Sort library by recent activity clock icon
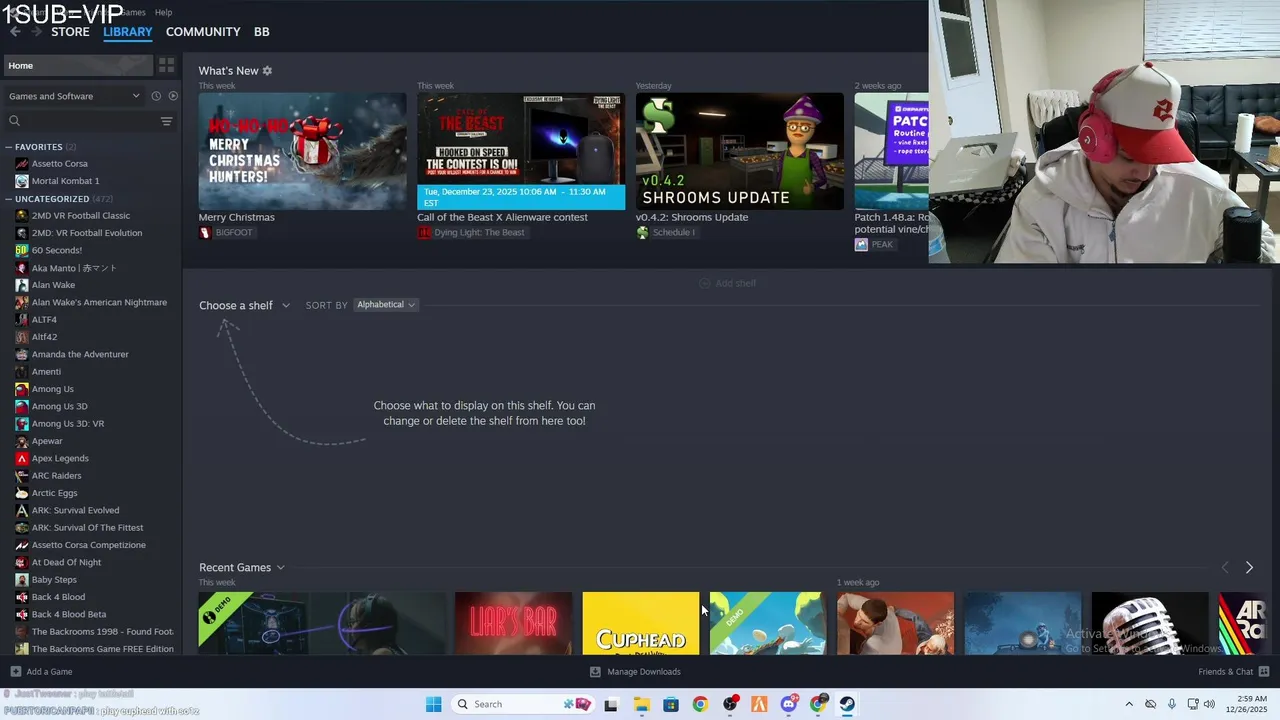The height and width of the screenshot is (720, 1280). (x=156, y=96)
